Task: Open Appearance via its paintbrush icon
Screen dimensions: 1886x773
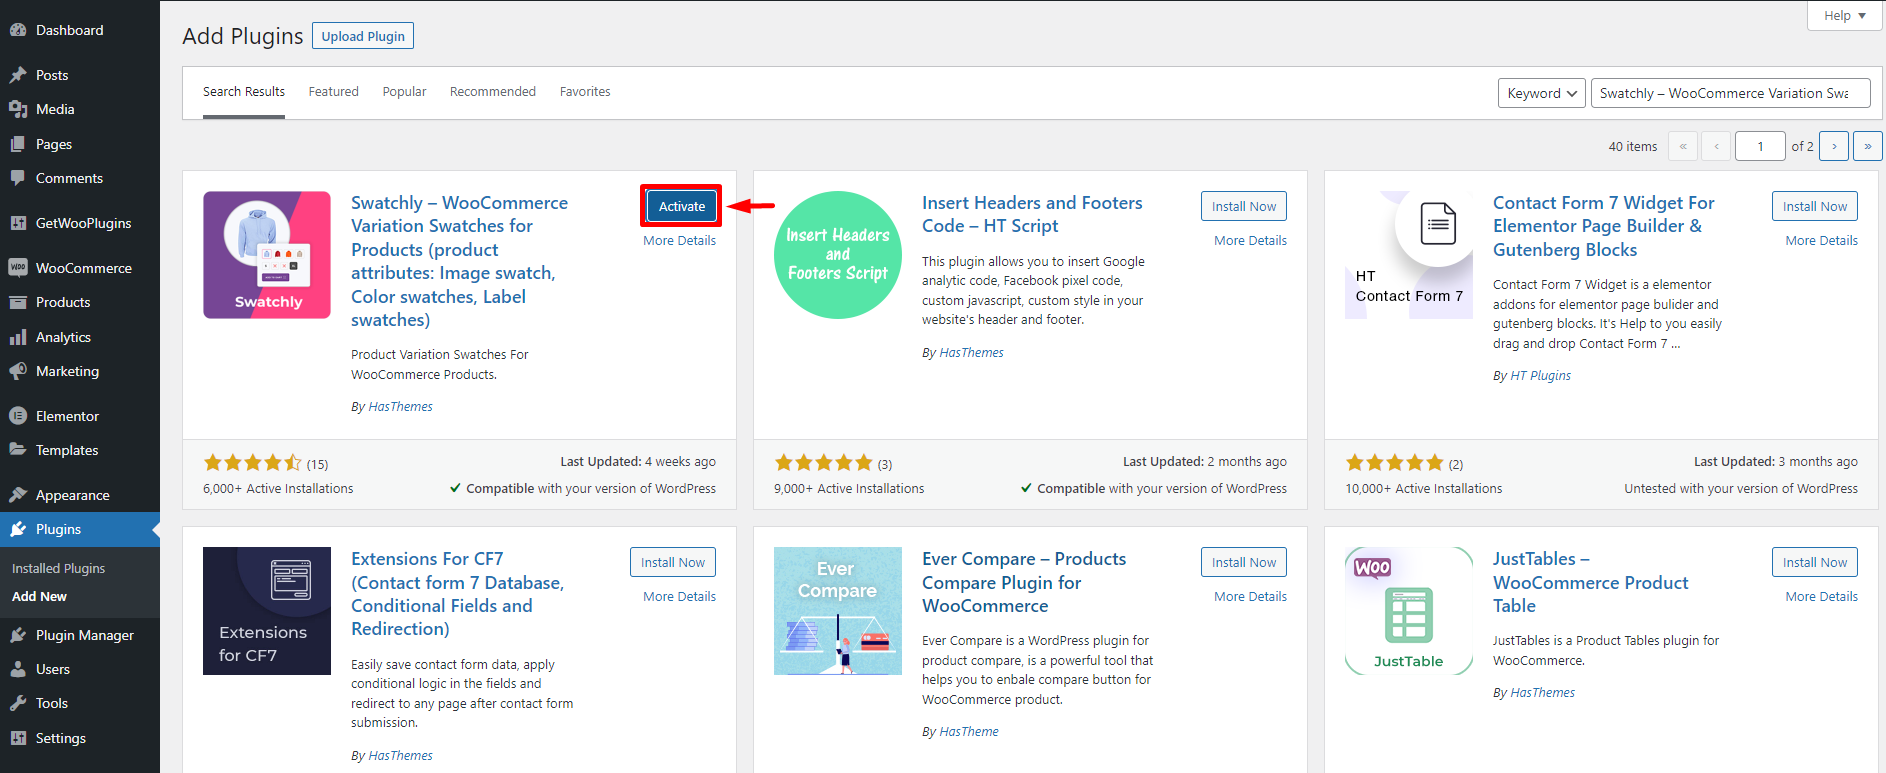Action: coord(18,495)
